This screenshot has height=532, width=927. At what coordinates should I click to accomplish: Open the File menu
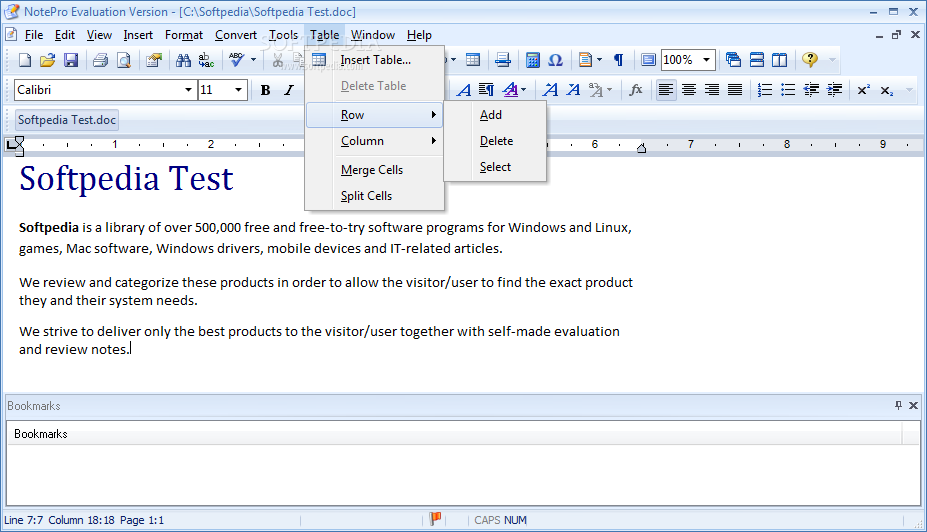point(34,35)
